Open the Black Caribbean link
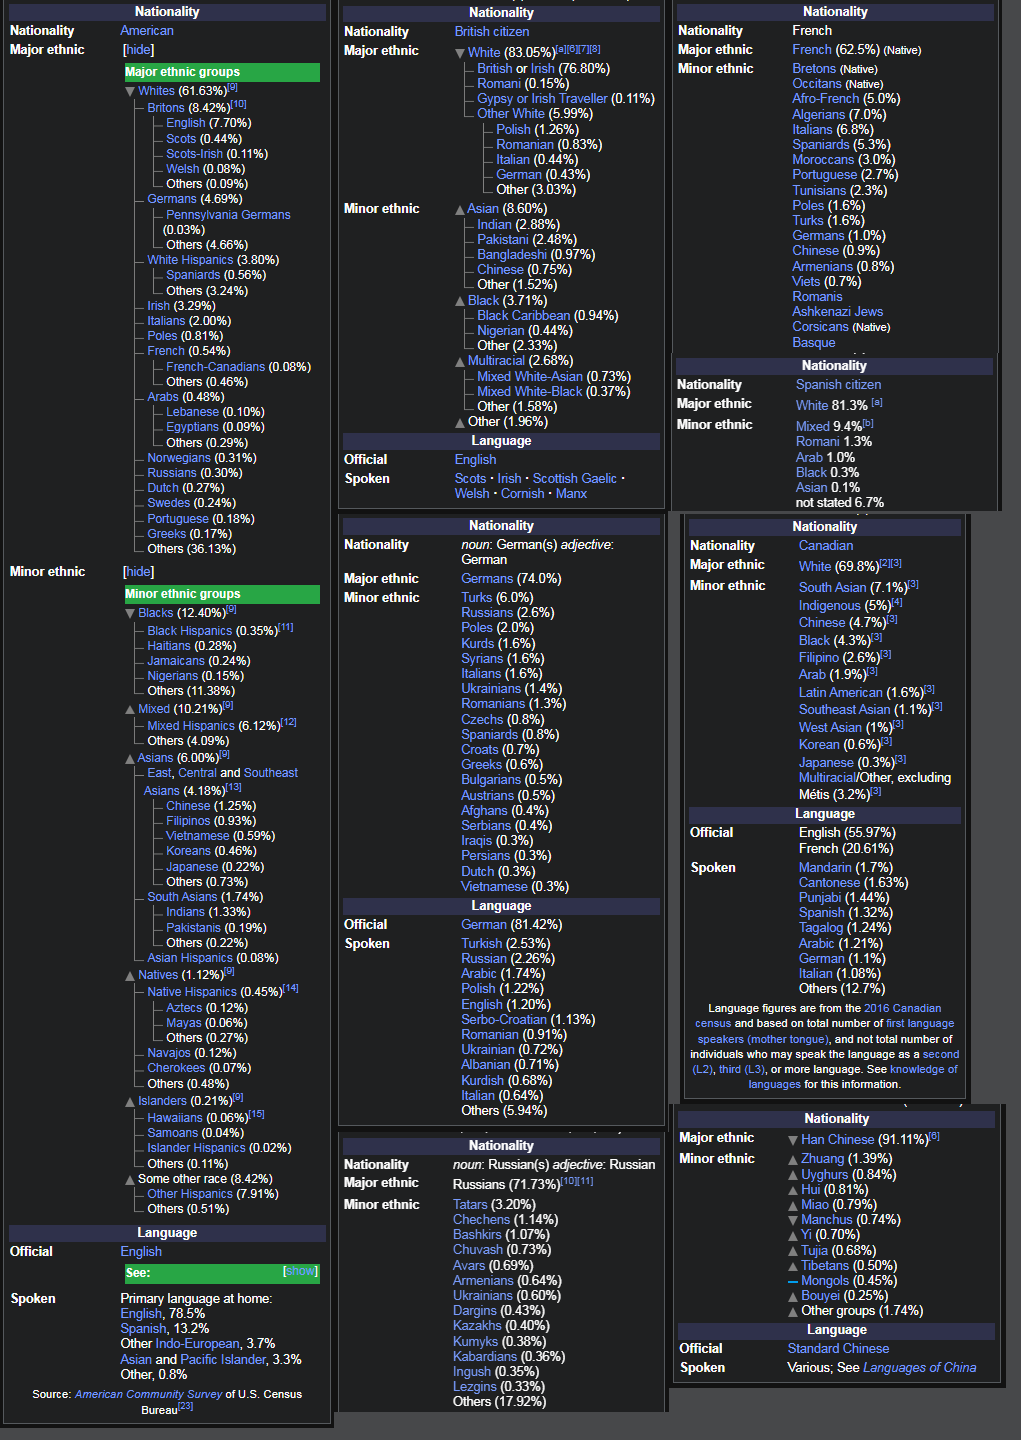Screen dimensions: 1021x1440 [x=524, y=316]
